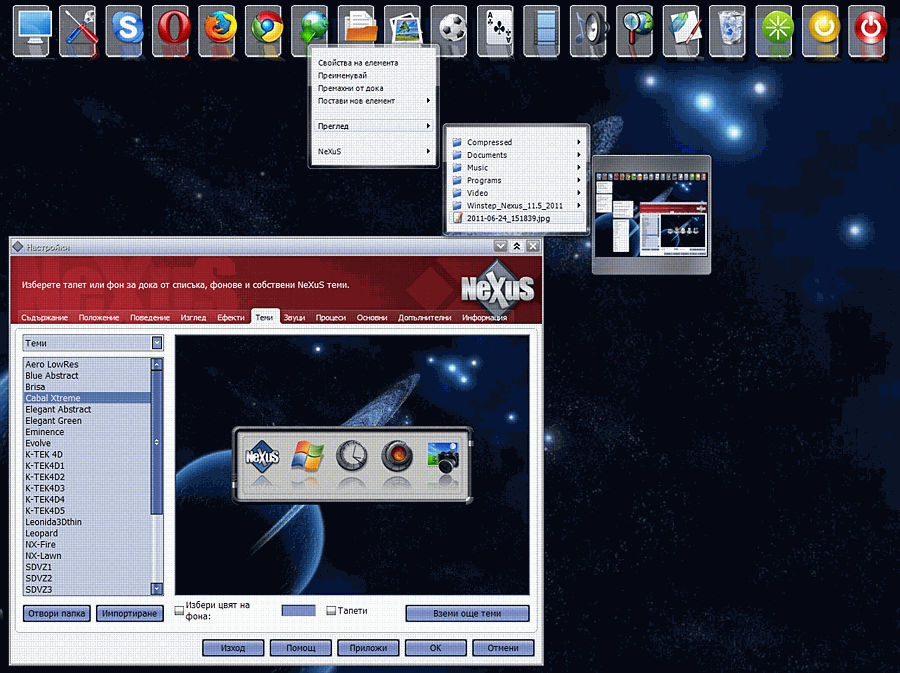Image resolution: width=900 pixels, height=673 pixels.
Task: Expand the 'Преглед' submenu
Action: click(374, 126)
